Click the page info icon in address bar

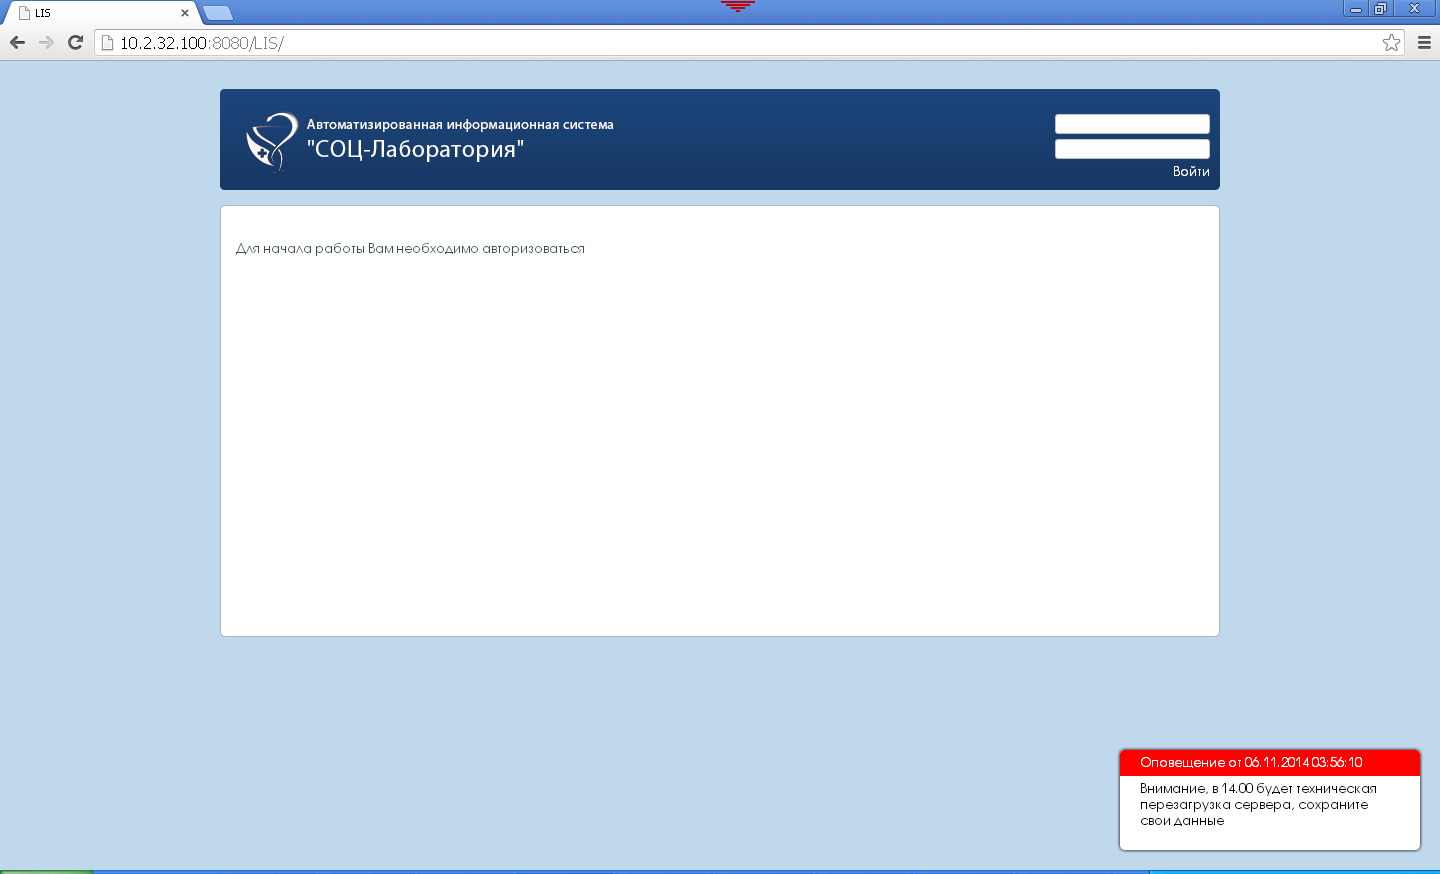click(108, 43)
